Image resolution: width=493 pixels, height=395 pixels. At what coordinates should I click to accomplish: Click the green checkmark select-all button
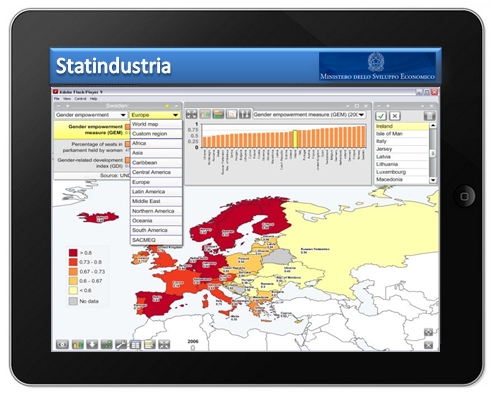(x=381, y=116)
